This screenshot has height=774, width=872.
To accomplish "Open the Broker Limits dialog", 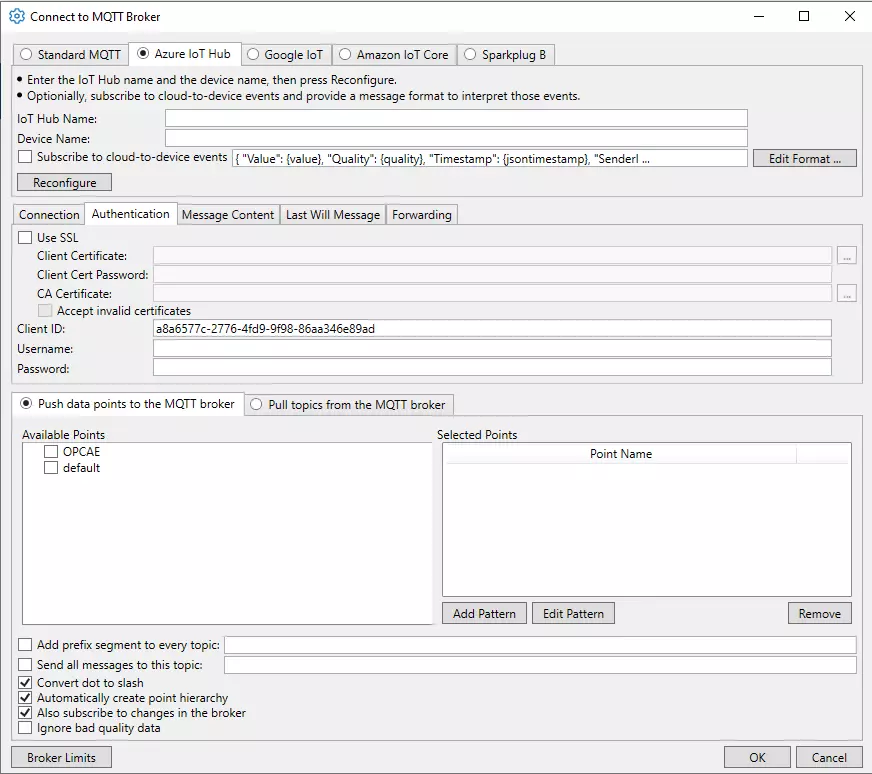I will pyautogui.click(x=61, y=757).
